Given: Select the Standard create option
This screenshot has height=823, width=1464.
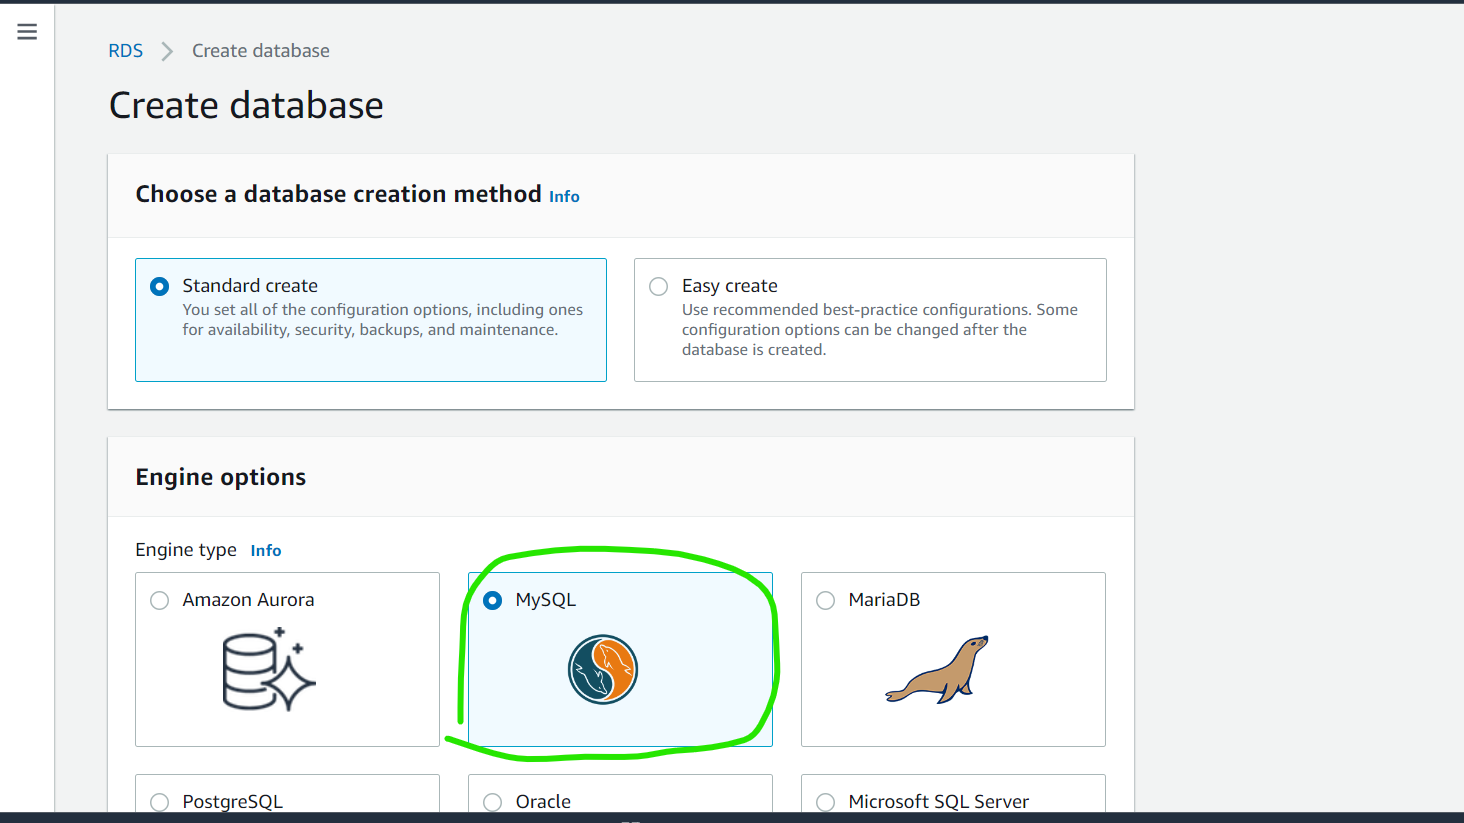Looking at the screenshot, I should (159, 285).
